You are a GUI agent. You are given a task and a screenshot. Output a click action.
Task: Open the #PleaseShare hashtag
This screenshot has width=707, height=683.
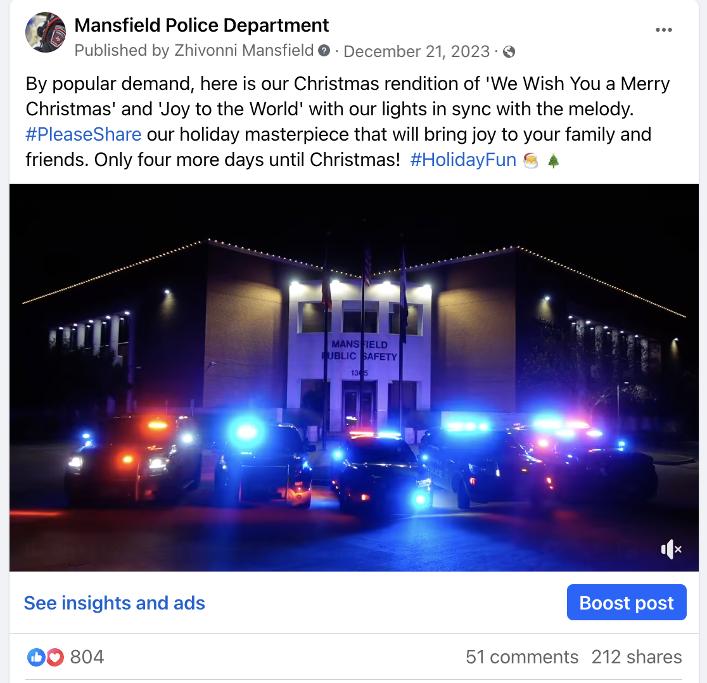tap(83, 134)
